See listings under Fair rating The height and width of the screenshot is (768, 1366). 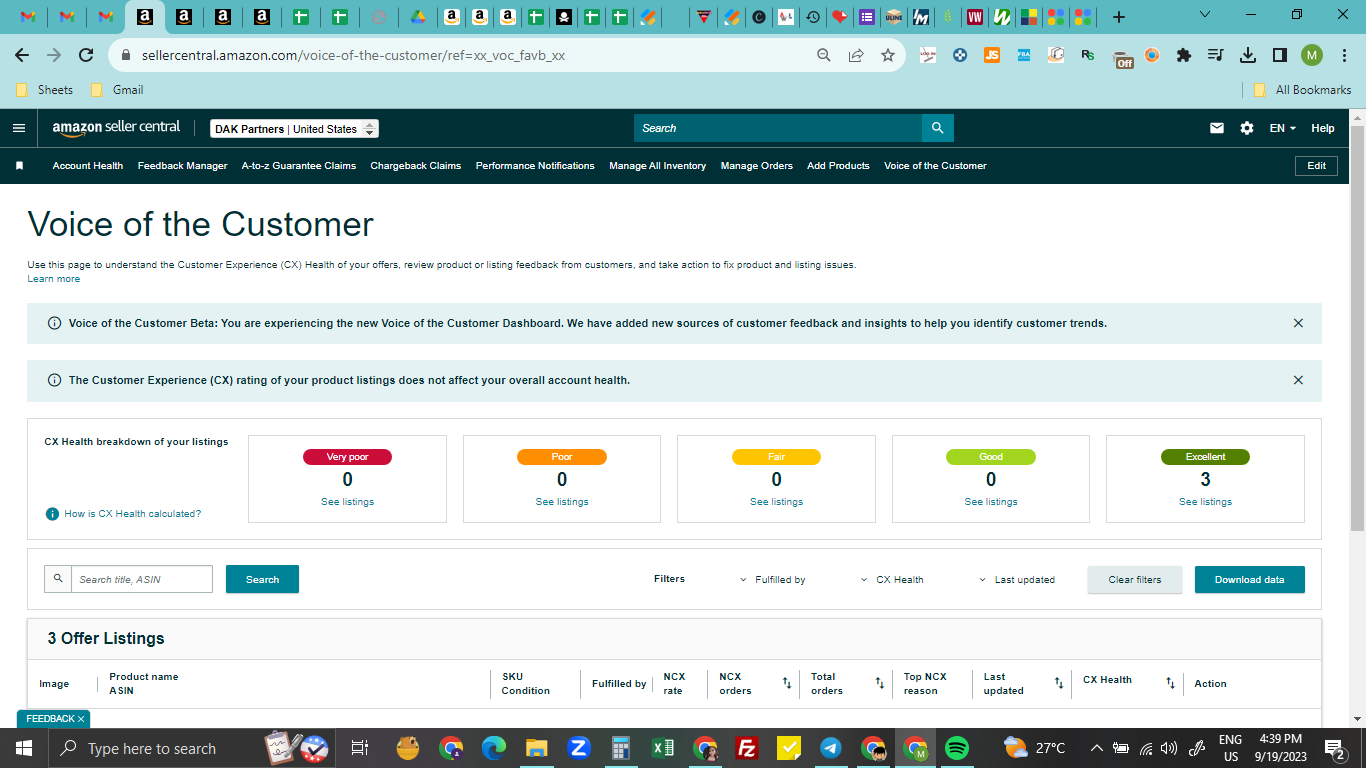[777, 502]
